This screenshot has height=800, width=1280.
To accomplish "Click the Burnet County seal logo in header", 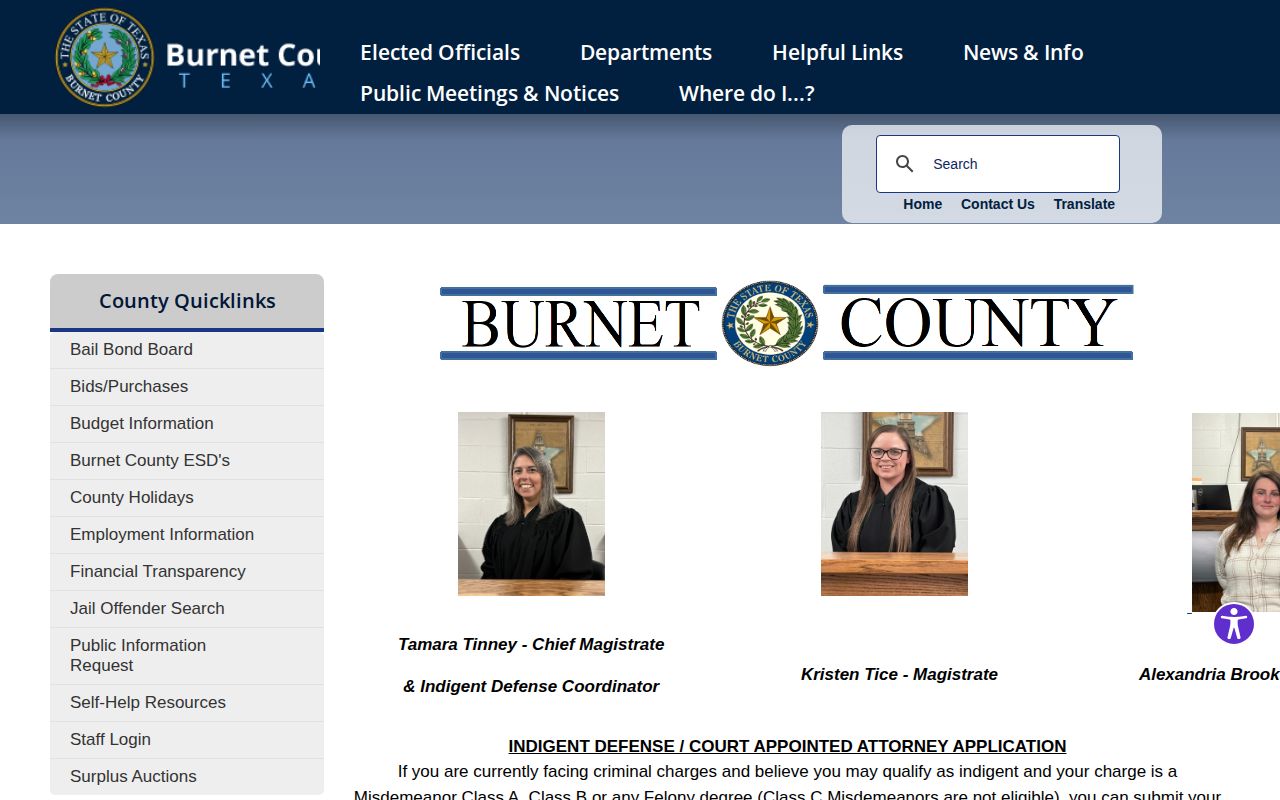I will coord(104,57).
